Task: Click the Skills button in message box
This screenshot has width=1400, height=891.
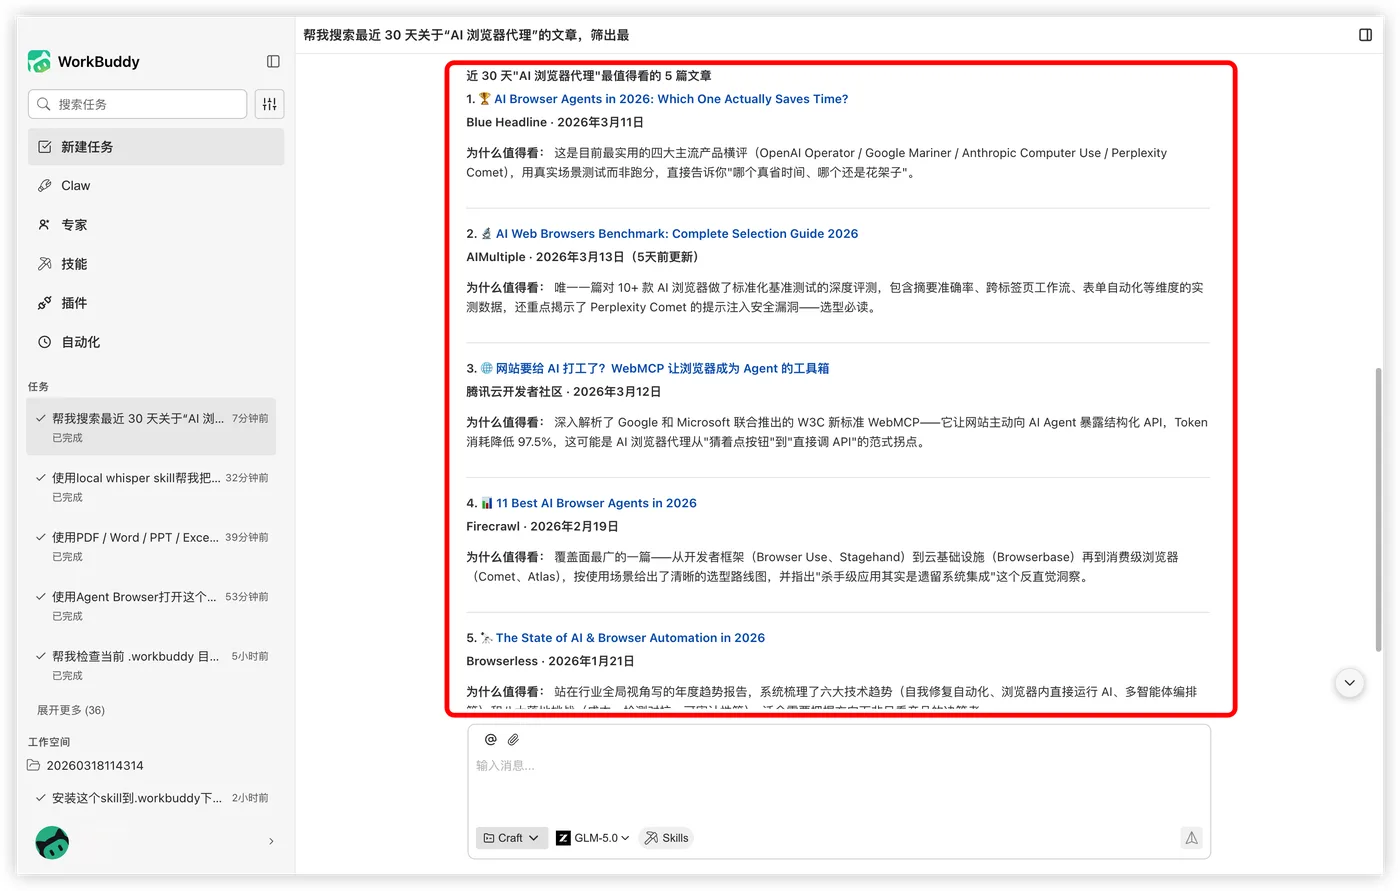Action: coord(666,838)
